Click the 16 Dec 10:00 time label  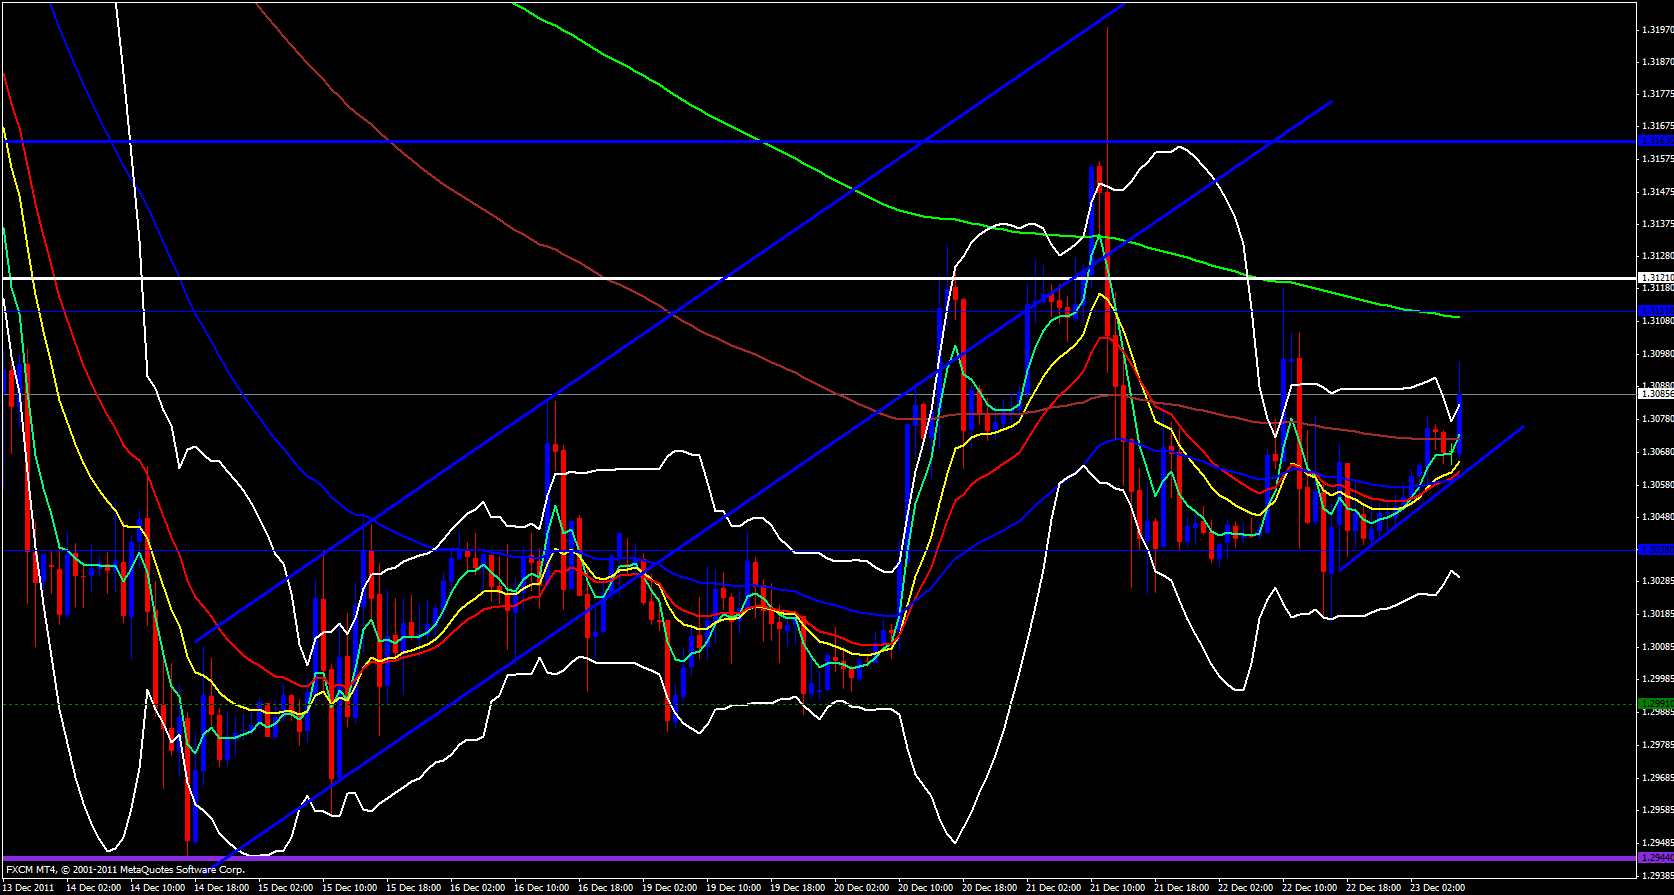(541, 887)
